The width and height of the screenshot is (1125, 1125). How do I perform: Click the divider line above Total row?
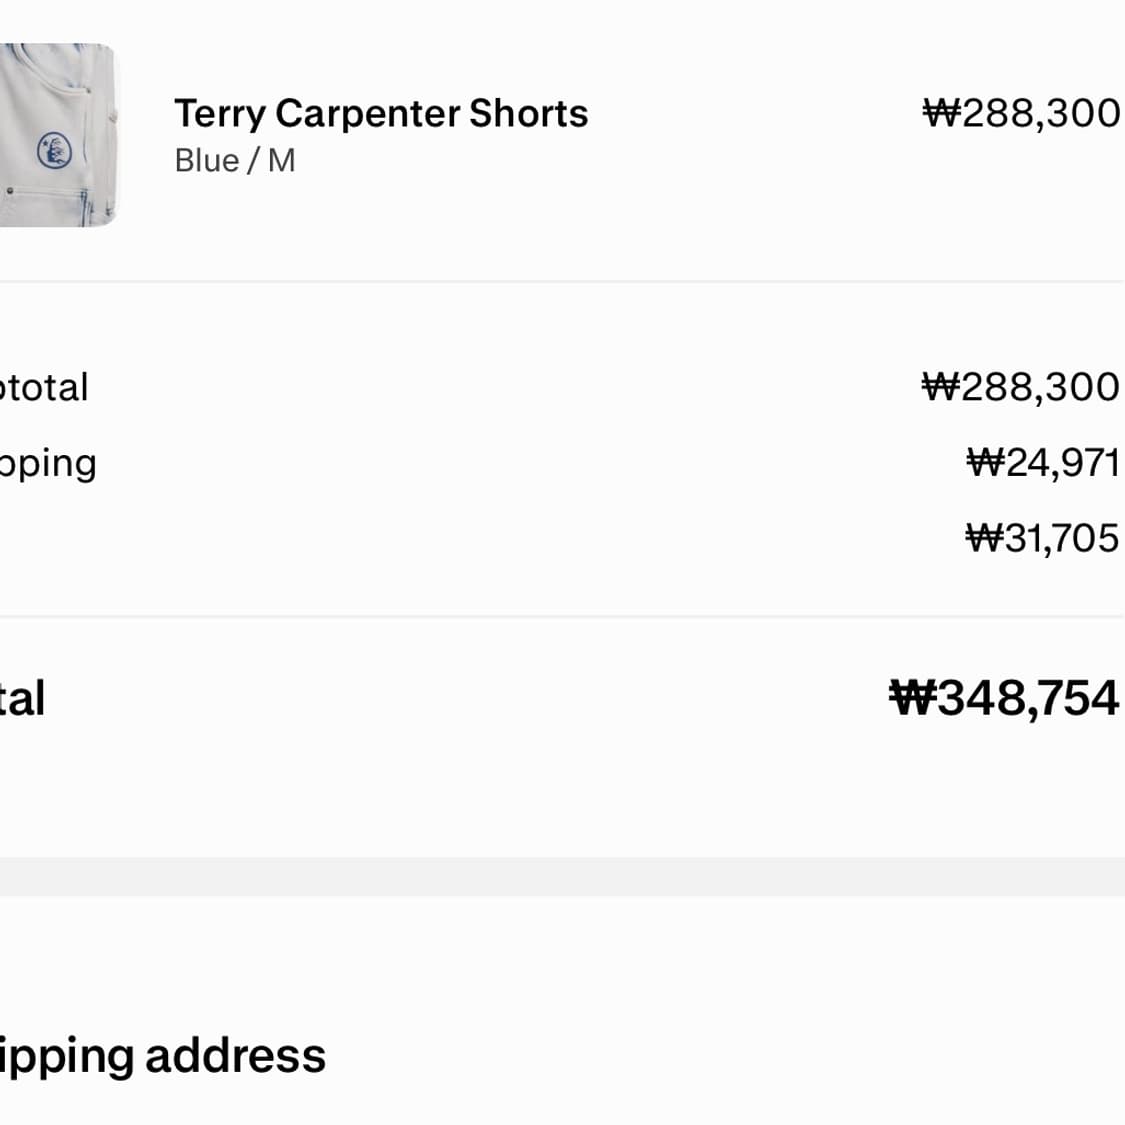562,617
